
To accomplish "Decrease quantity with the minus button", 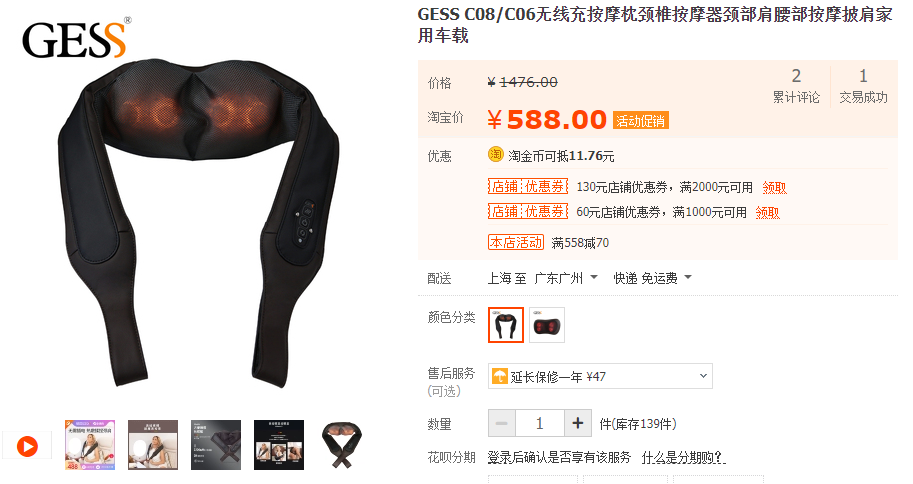I will click(502, 423).
